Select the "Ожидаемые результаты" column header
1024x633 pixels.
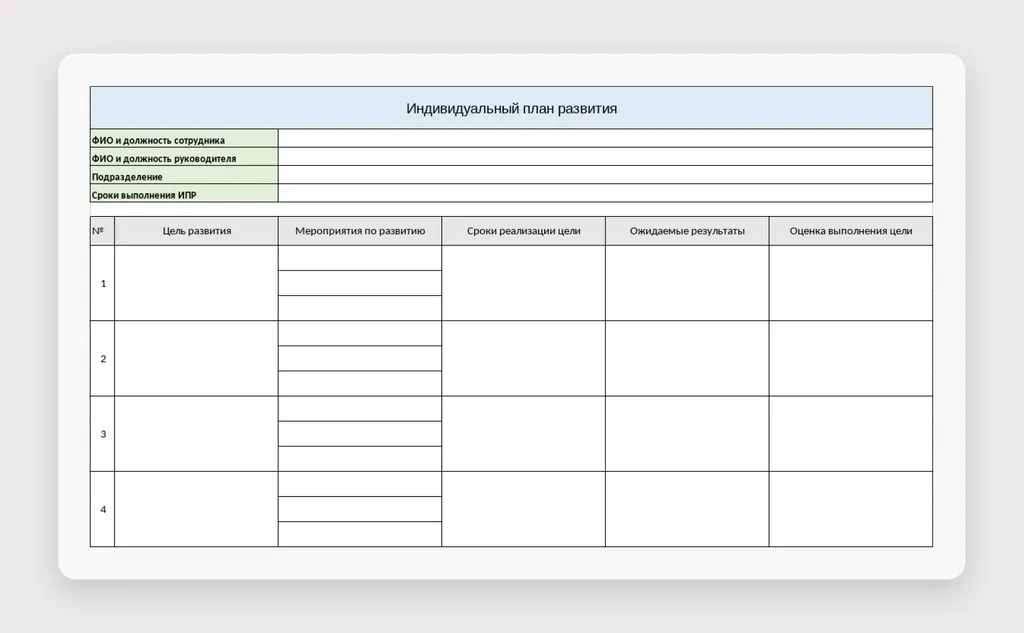687,231
